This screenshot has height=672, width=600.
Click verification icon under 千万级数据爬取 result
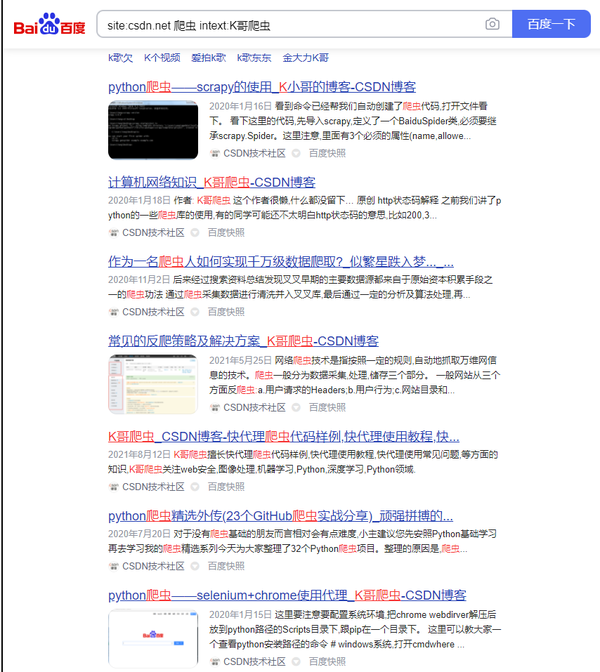click(195, 312)
